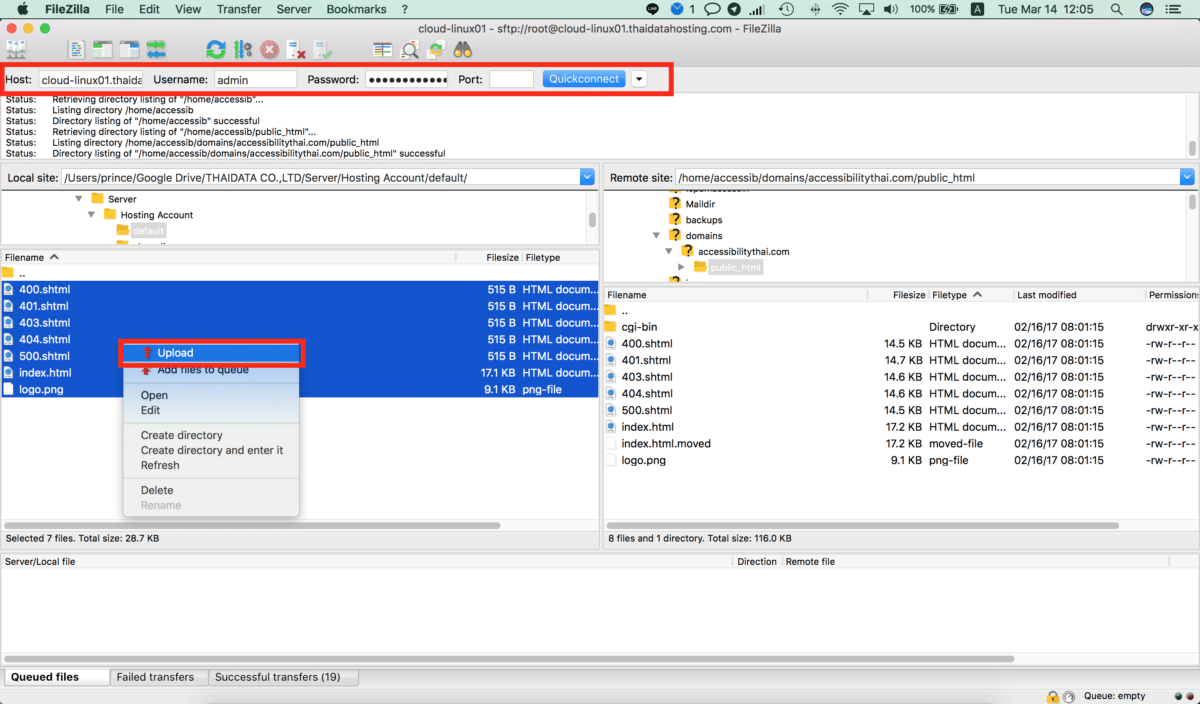
Task: Toggle processing of the transfer queue
Action: (241, 48)
